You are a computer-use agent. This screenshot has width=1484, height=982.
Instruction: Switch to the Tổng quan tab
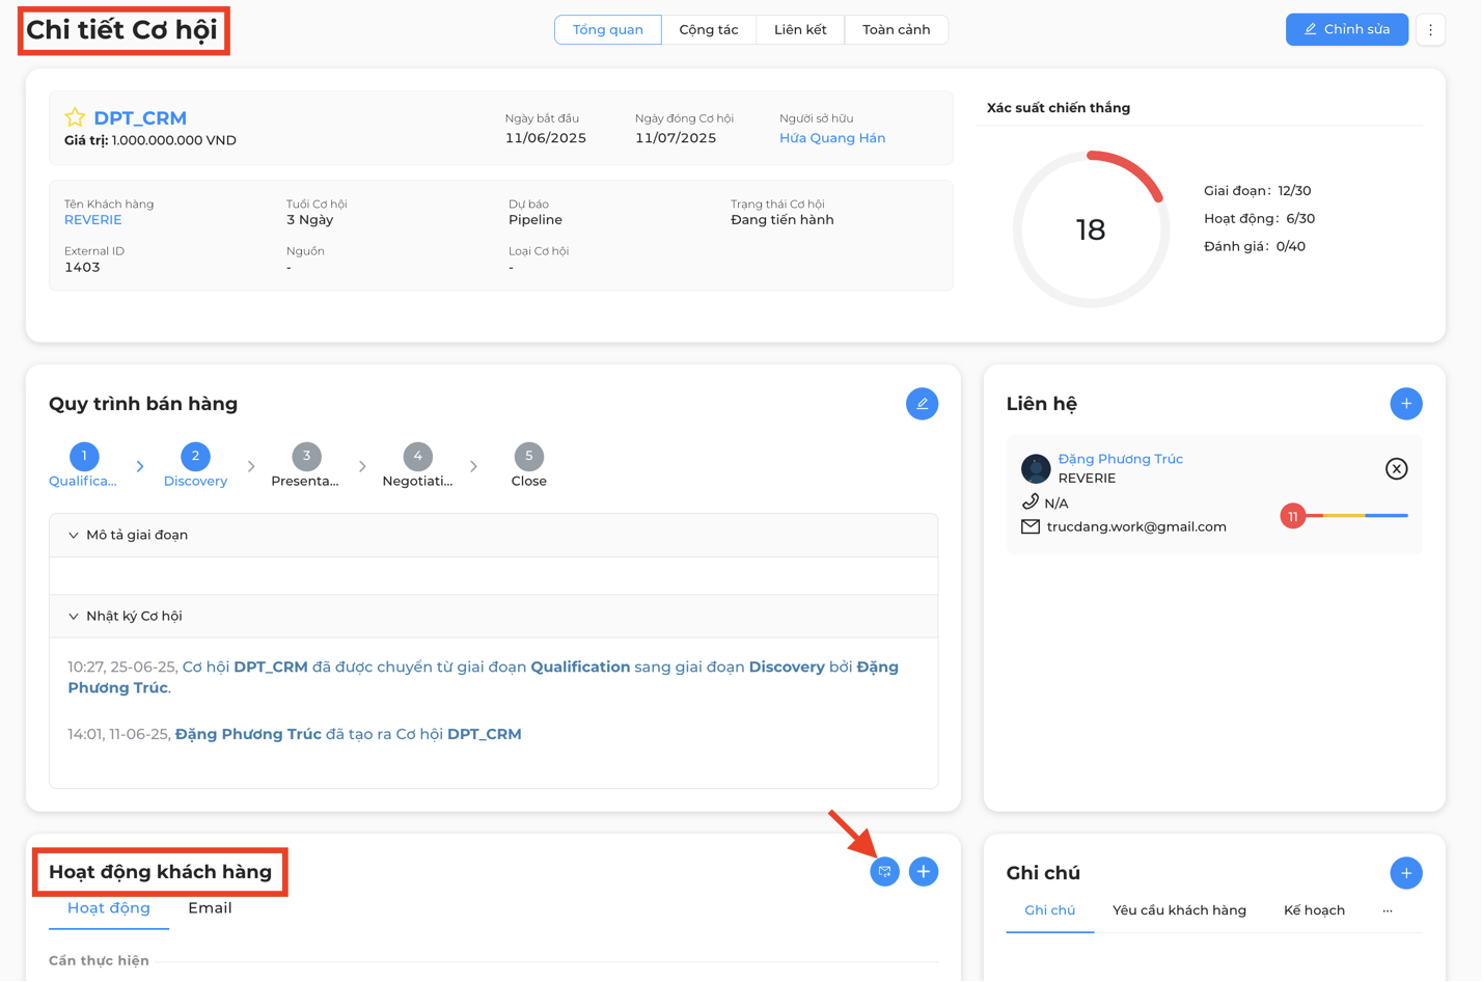point(608,30)
